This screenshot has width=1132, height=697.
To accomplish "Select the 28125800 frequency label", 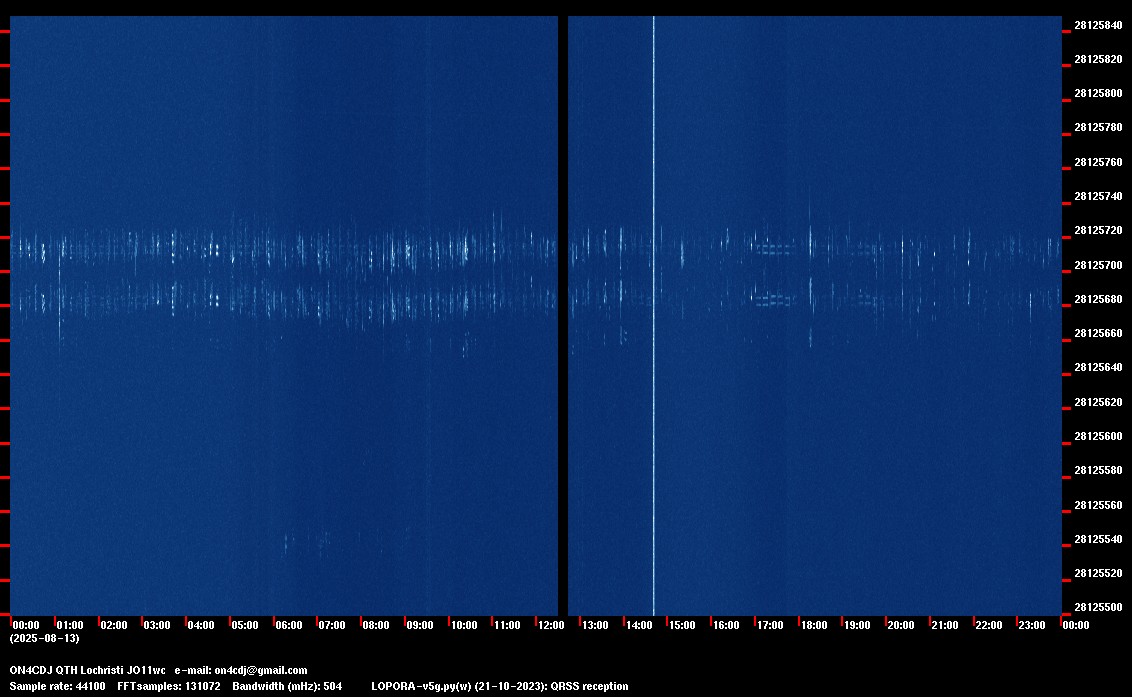I will 1098,93.
